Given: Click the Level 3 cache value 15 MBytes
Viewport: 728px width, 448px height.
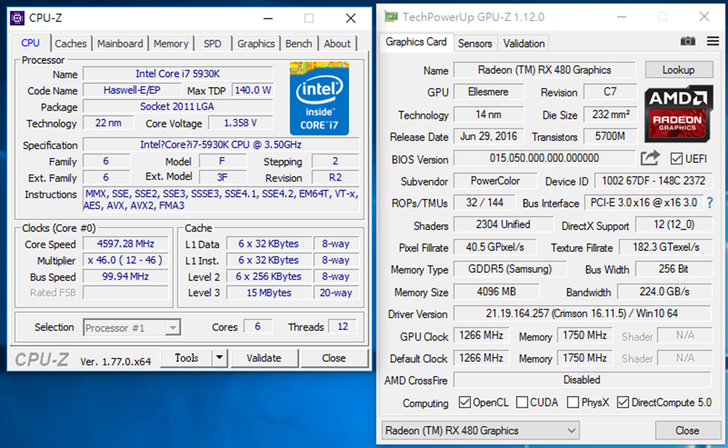Looking at the screenshot, I should pyautogui.click(x=269, y=293).
